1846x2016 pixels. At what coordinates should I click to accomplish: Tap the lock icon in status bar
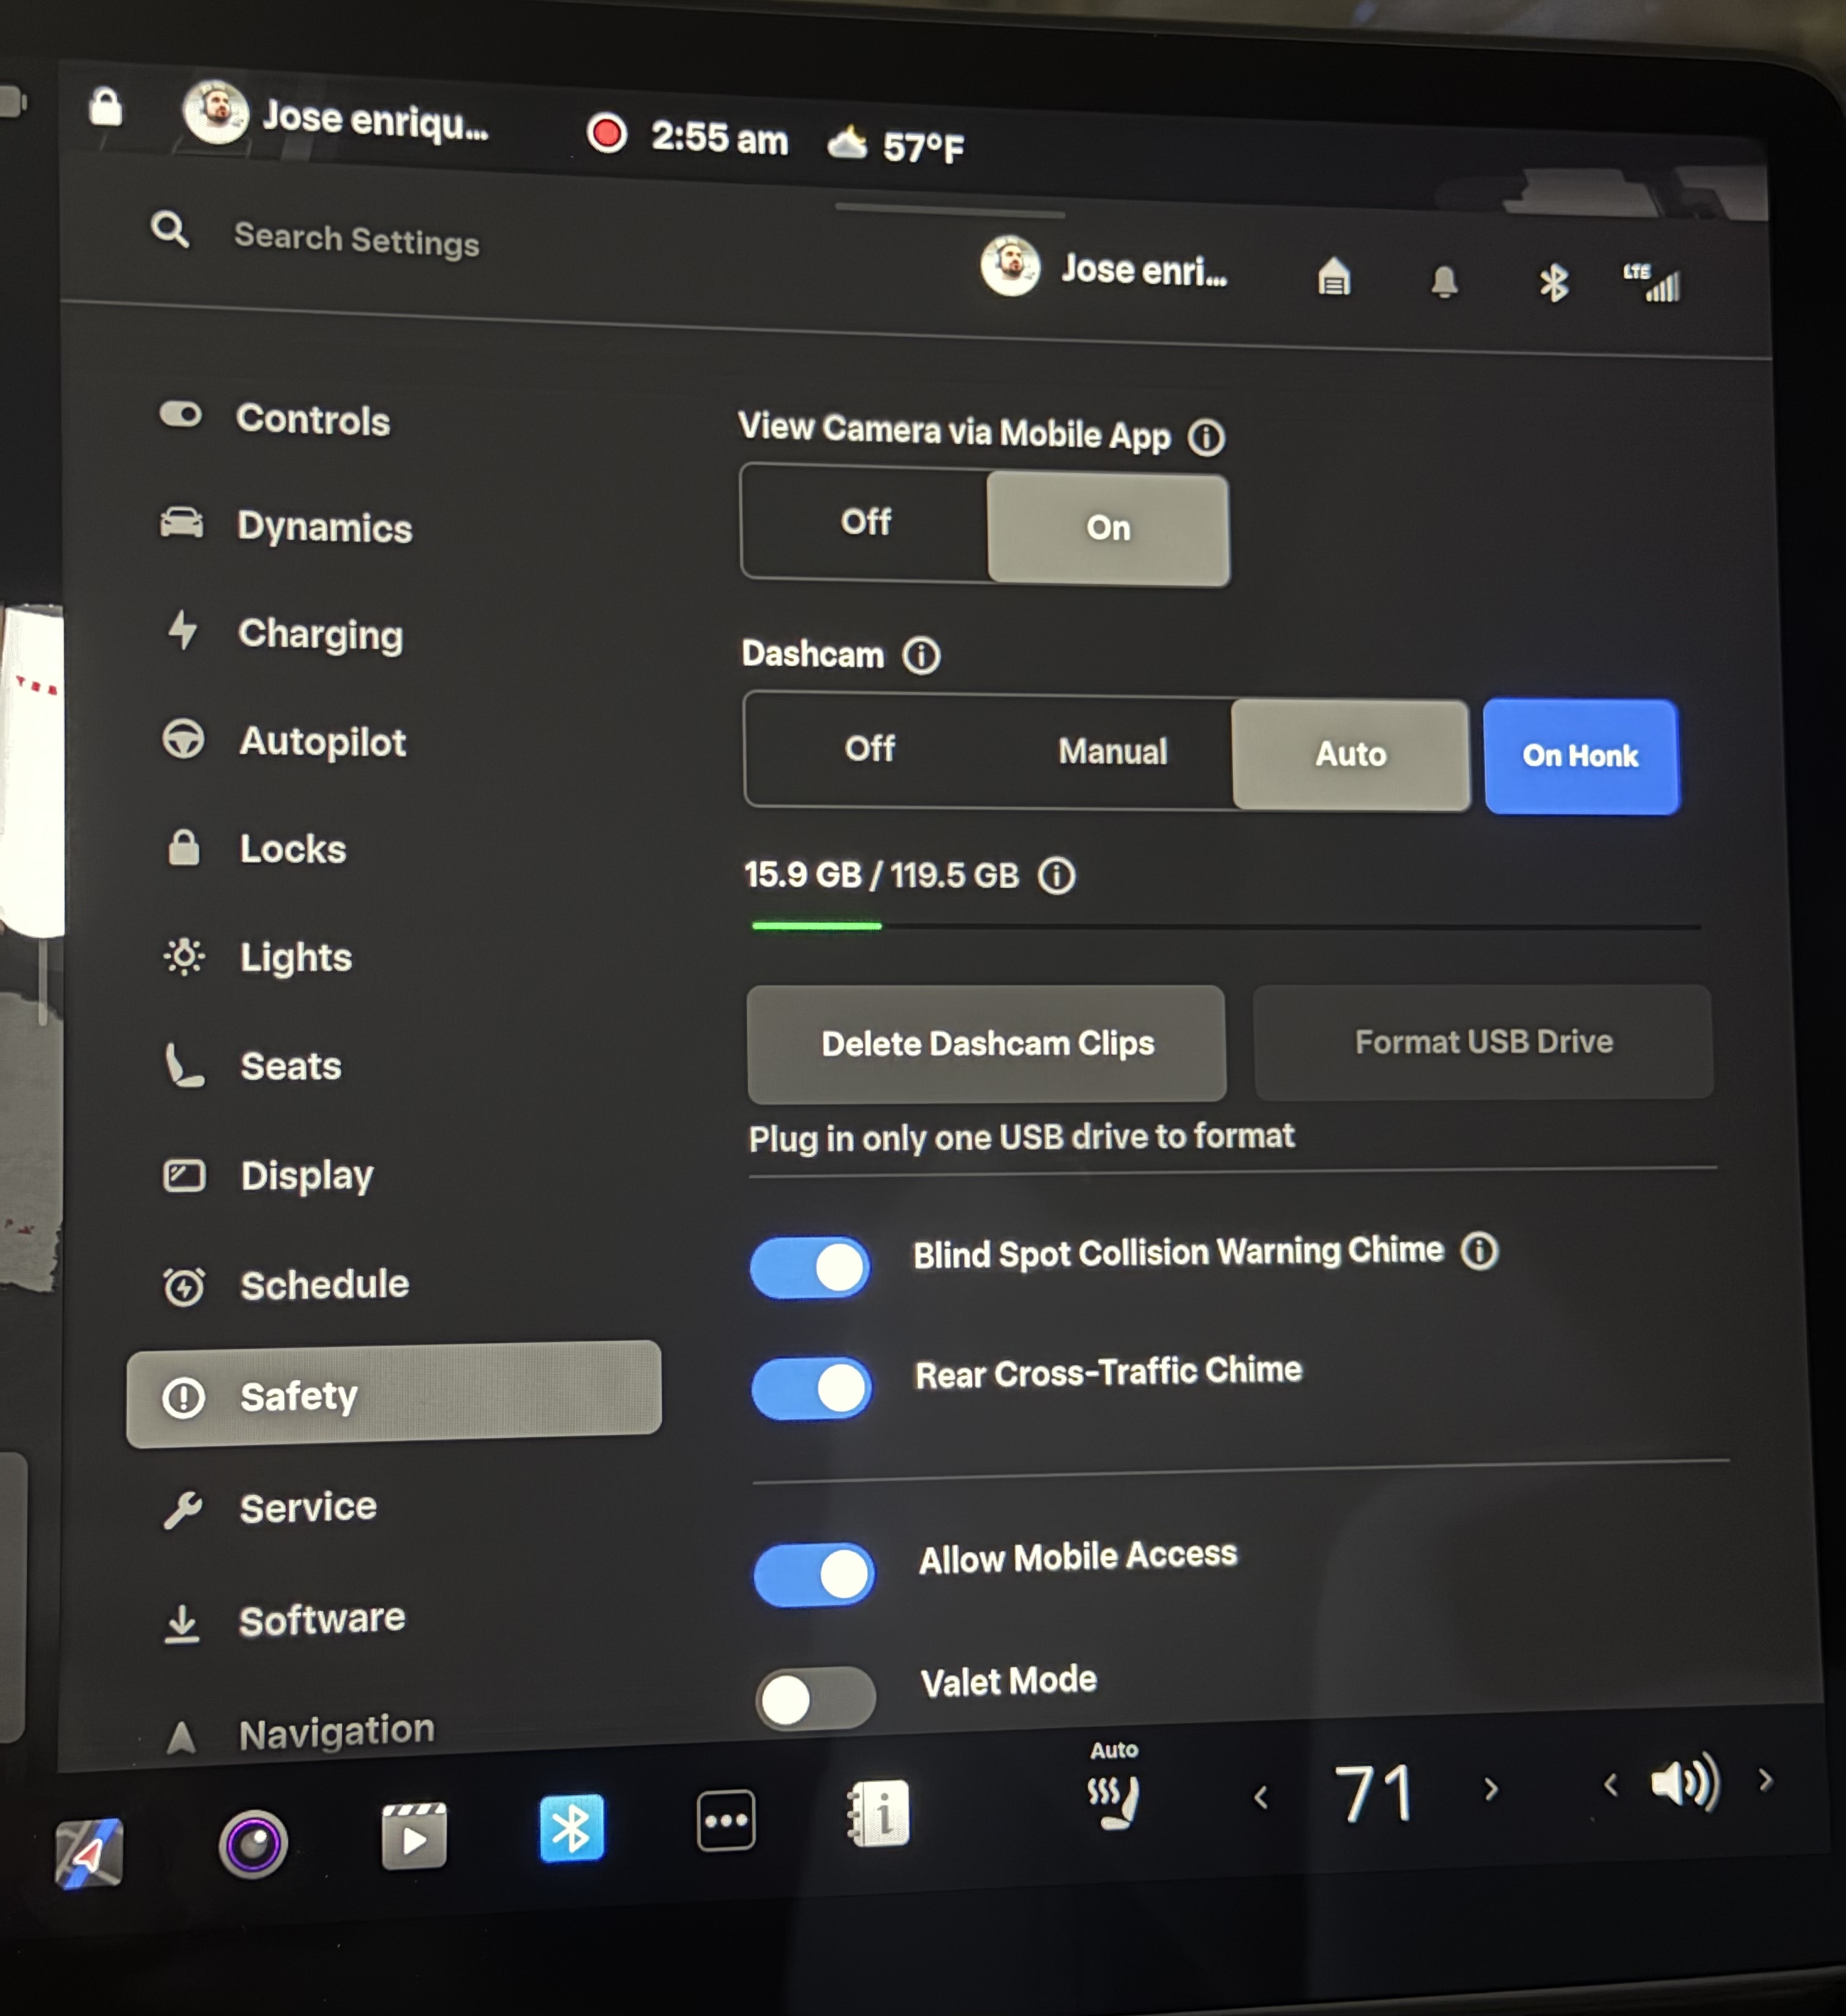(x=105, y=106)
